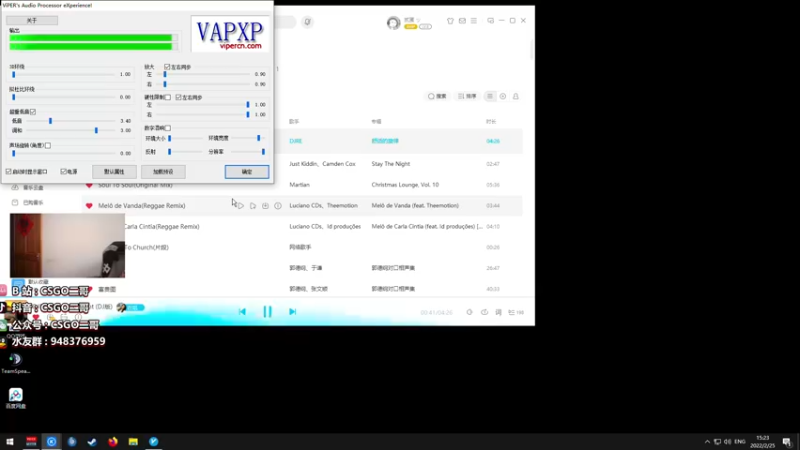The image size is (800, 450).
Task: Toggle the 超重低音 bass boost checkbox
Action: [x=33, y=112]
